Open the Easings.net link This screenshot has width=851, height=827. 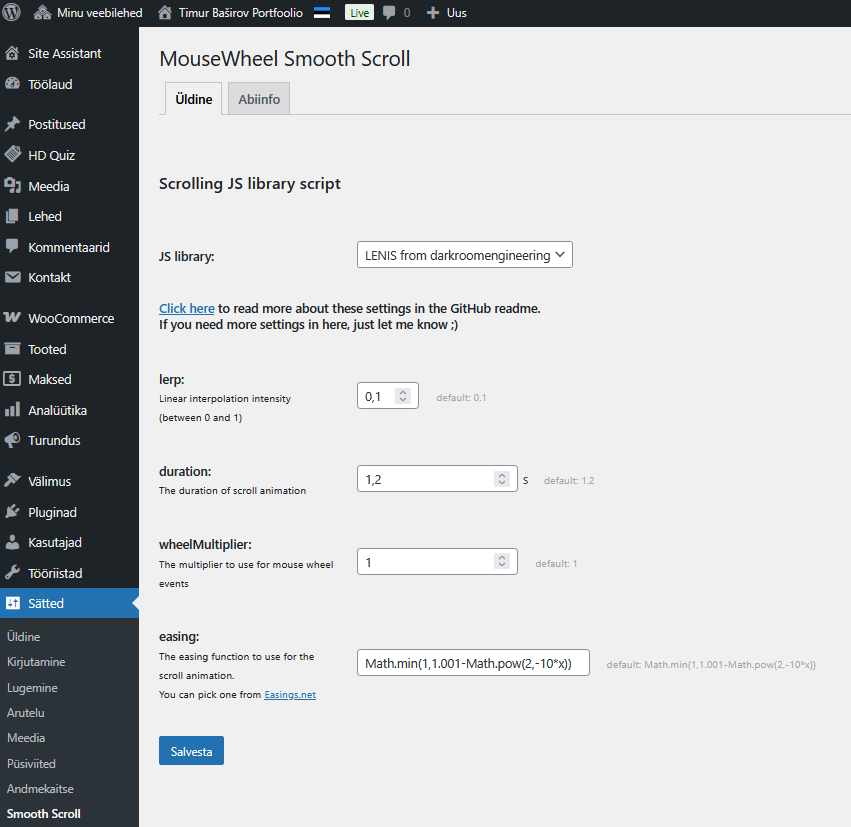[x=289, y=694]
